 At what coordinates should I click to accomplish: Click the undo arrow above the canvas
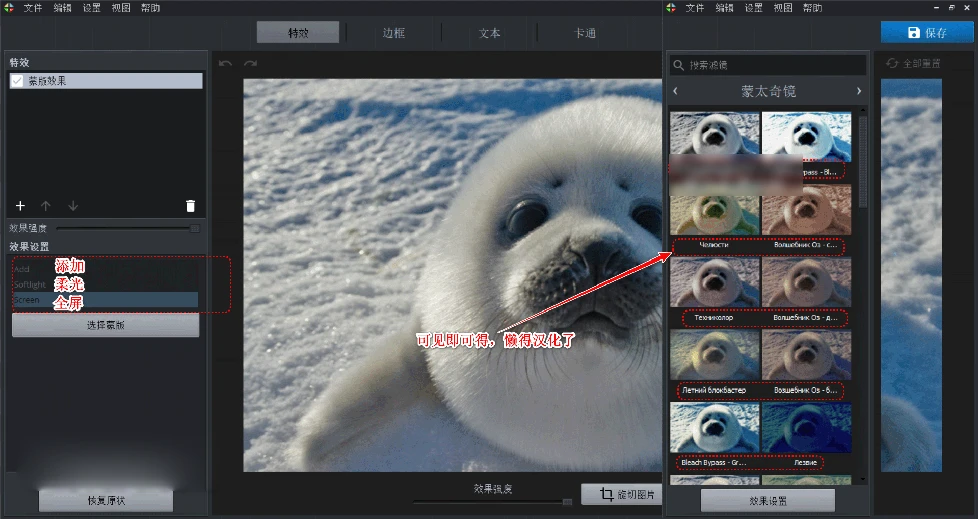point(226,64)
